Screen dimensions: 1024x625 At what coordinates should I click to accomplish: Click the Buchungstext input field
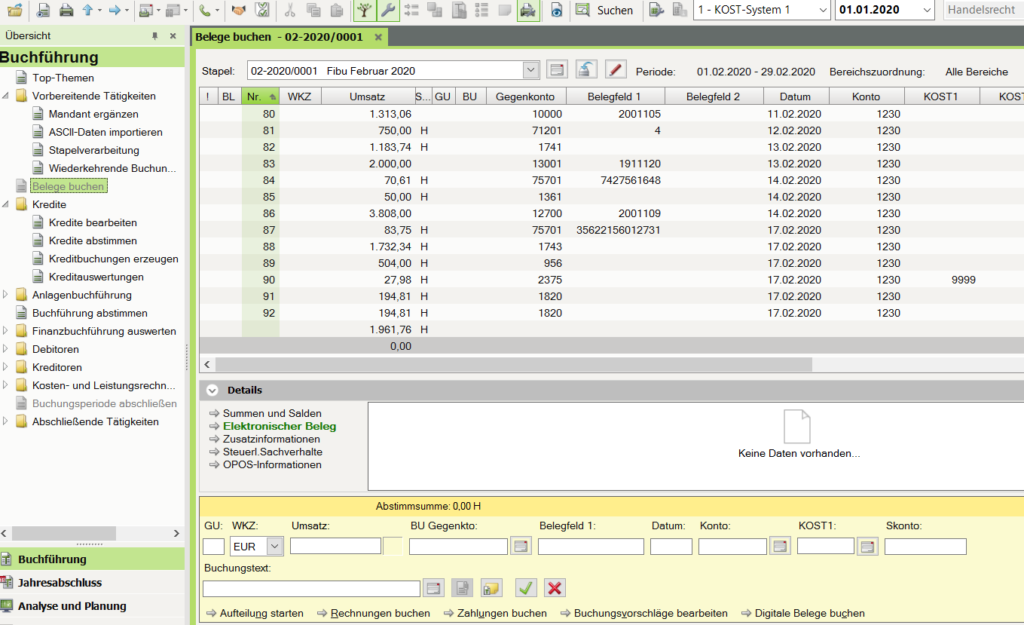tap(312, 588)
